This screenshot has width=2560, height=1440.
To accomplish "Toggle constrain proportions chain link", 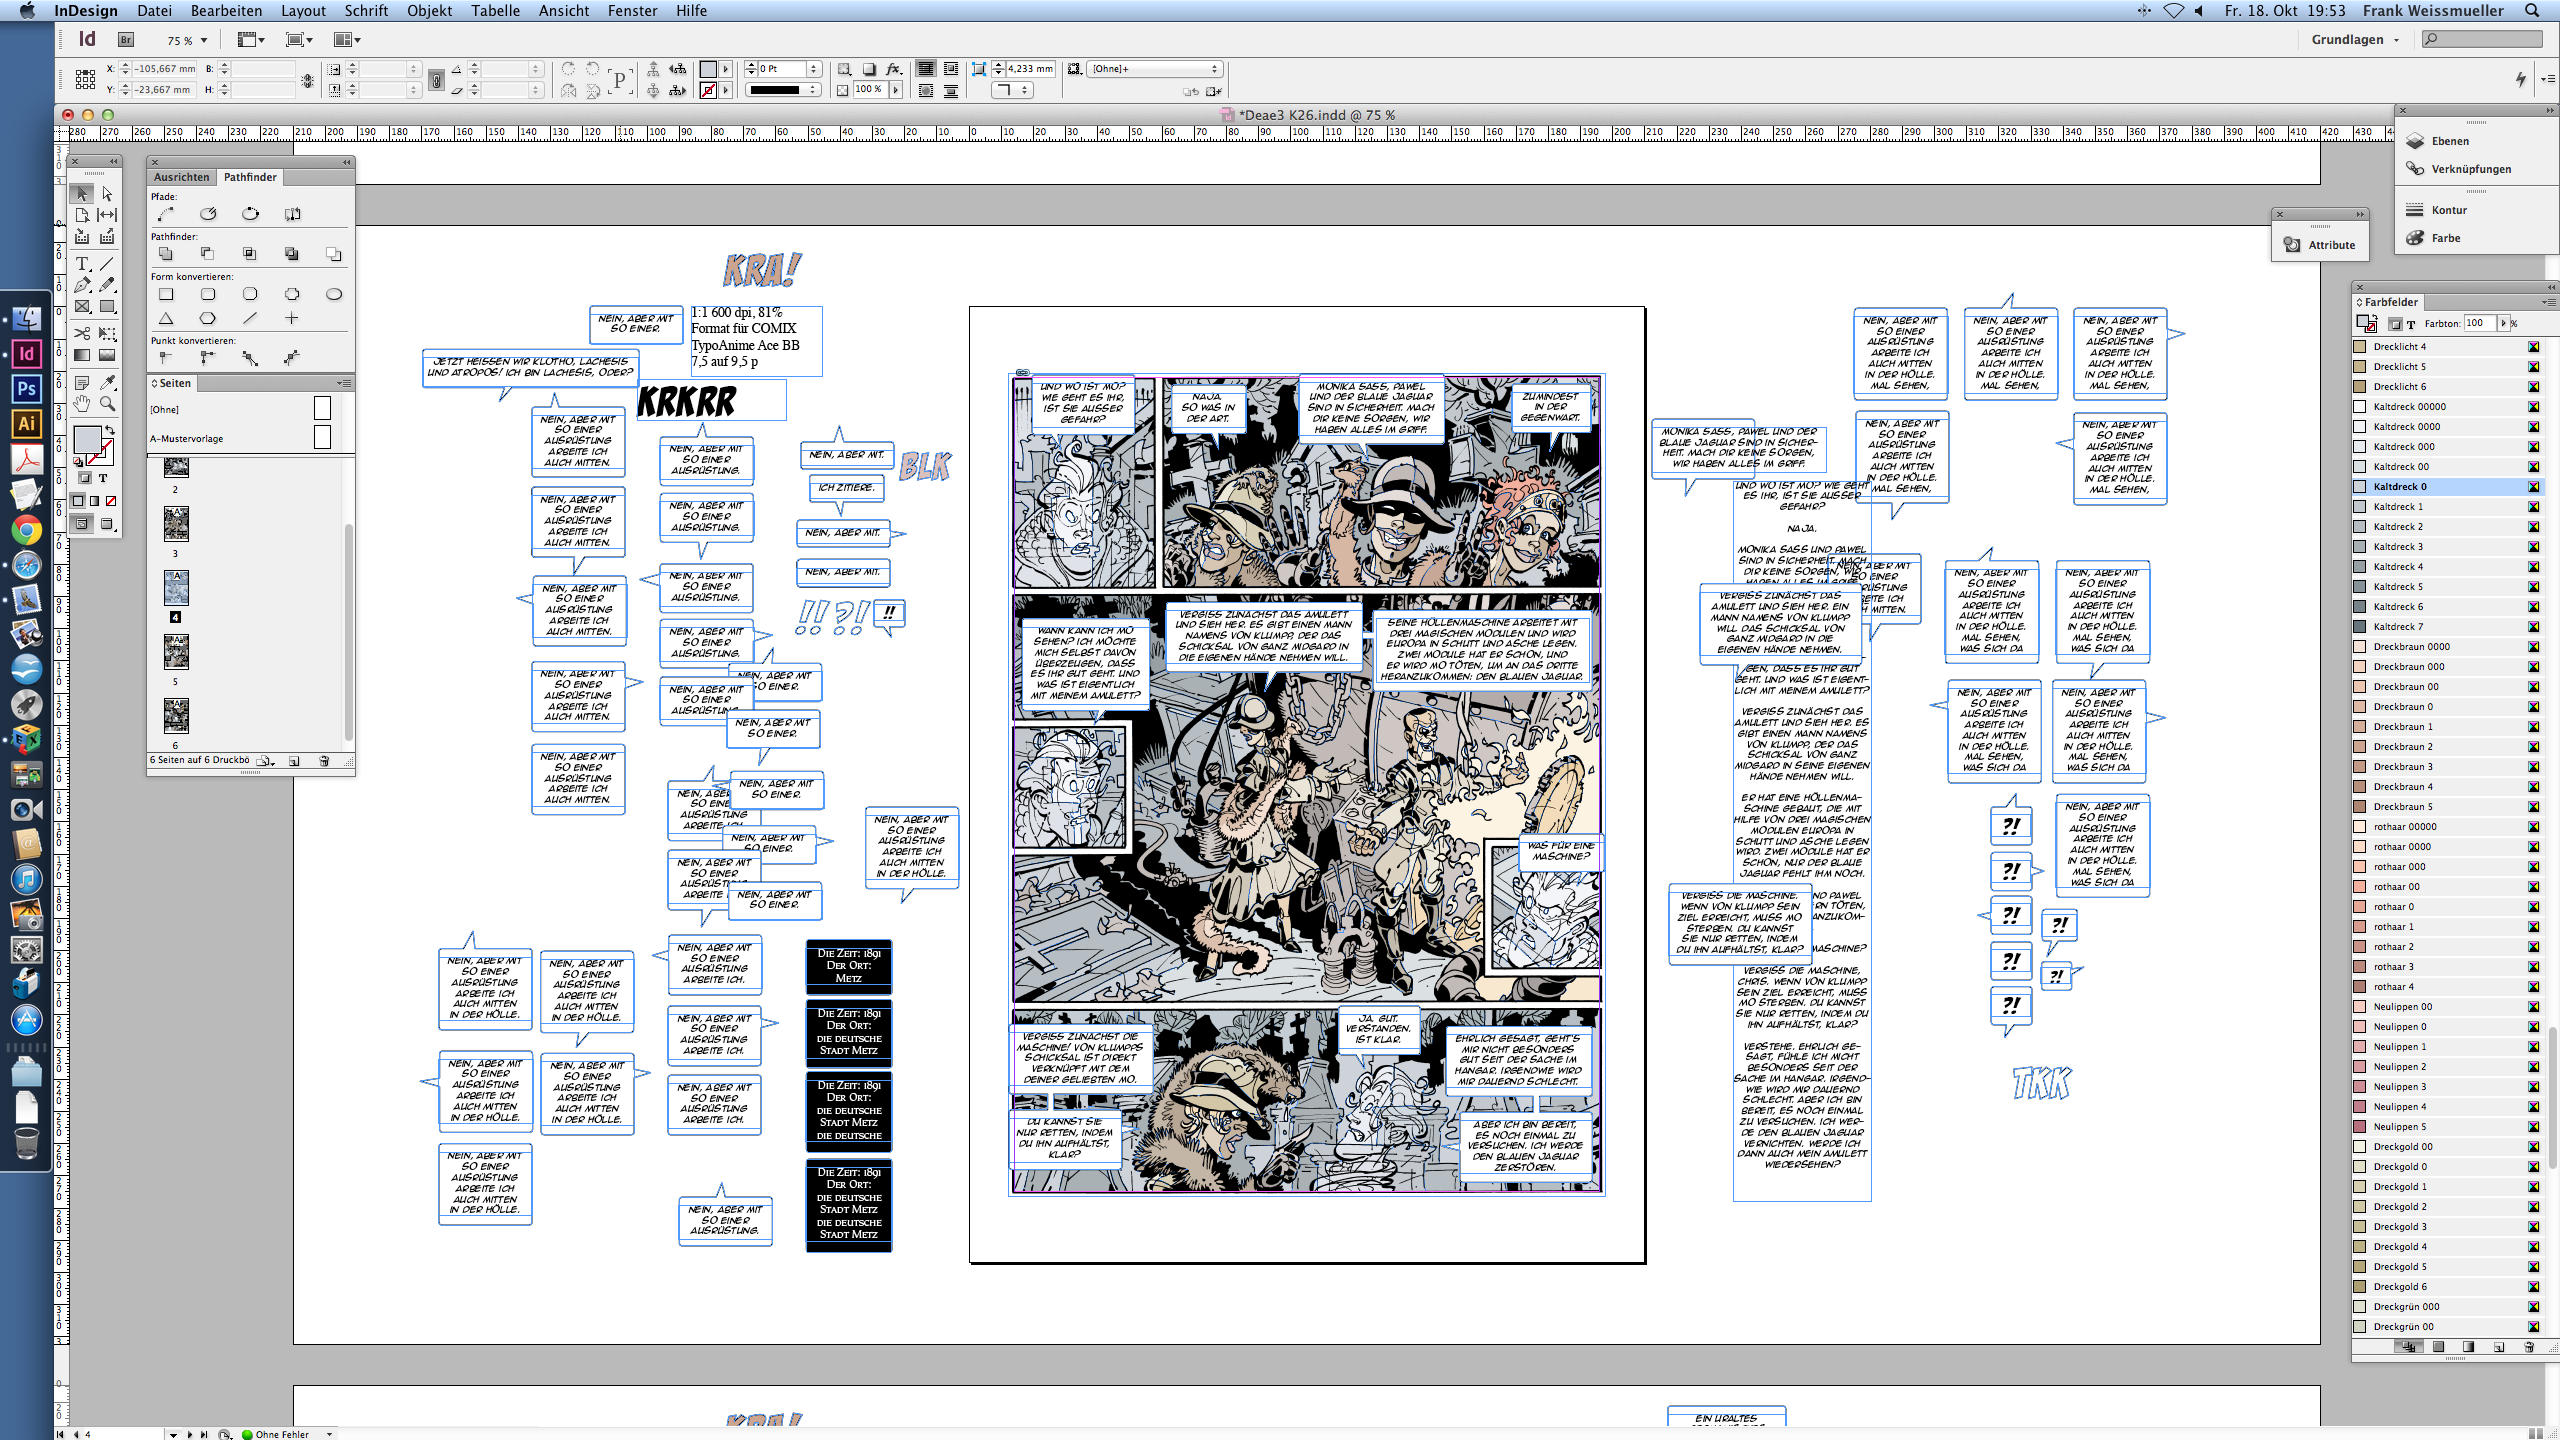I will [435, 79].
